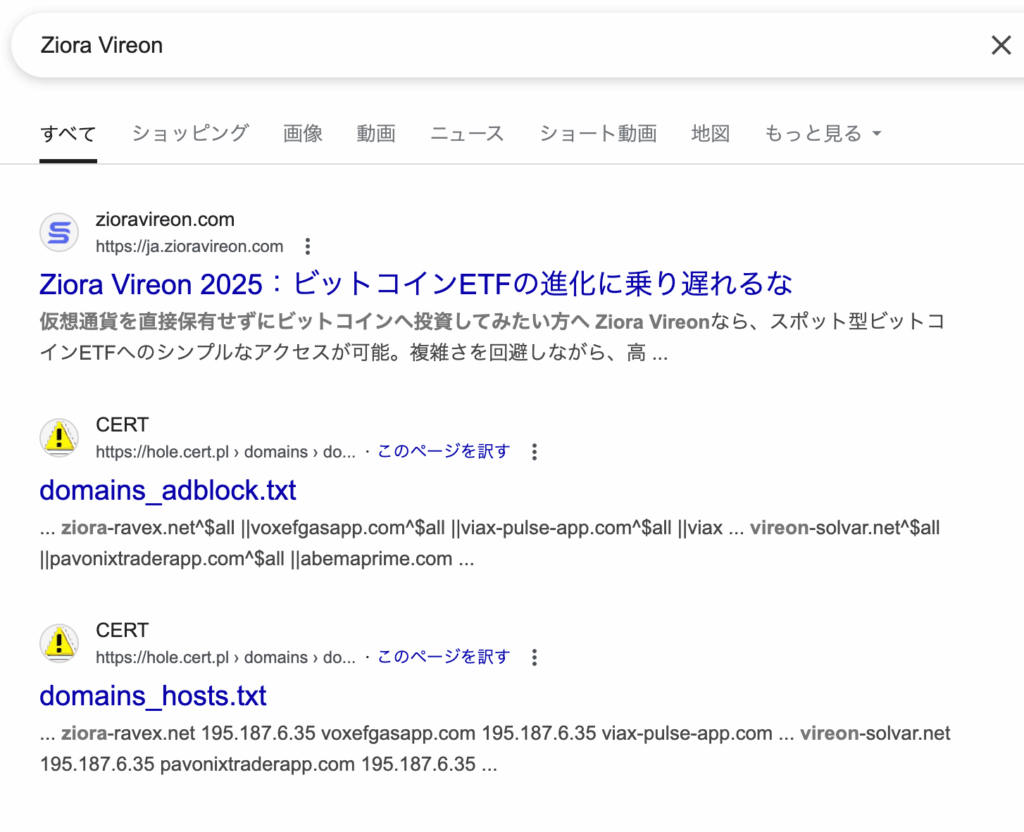
Task: Open three-dot menu for zioravireon.com result
Action: 308,246
